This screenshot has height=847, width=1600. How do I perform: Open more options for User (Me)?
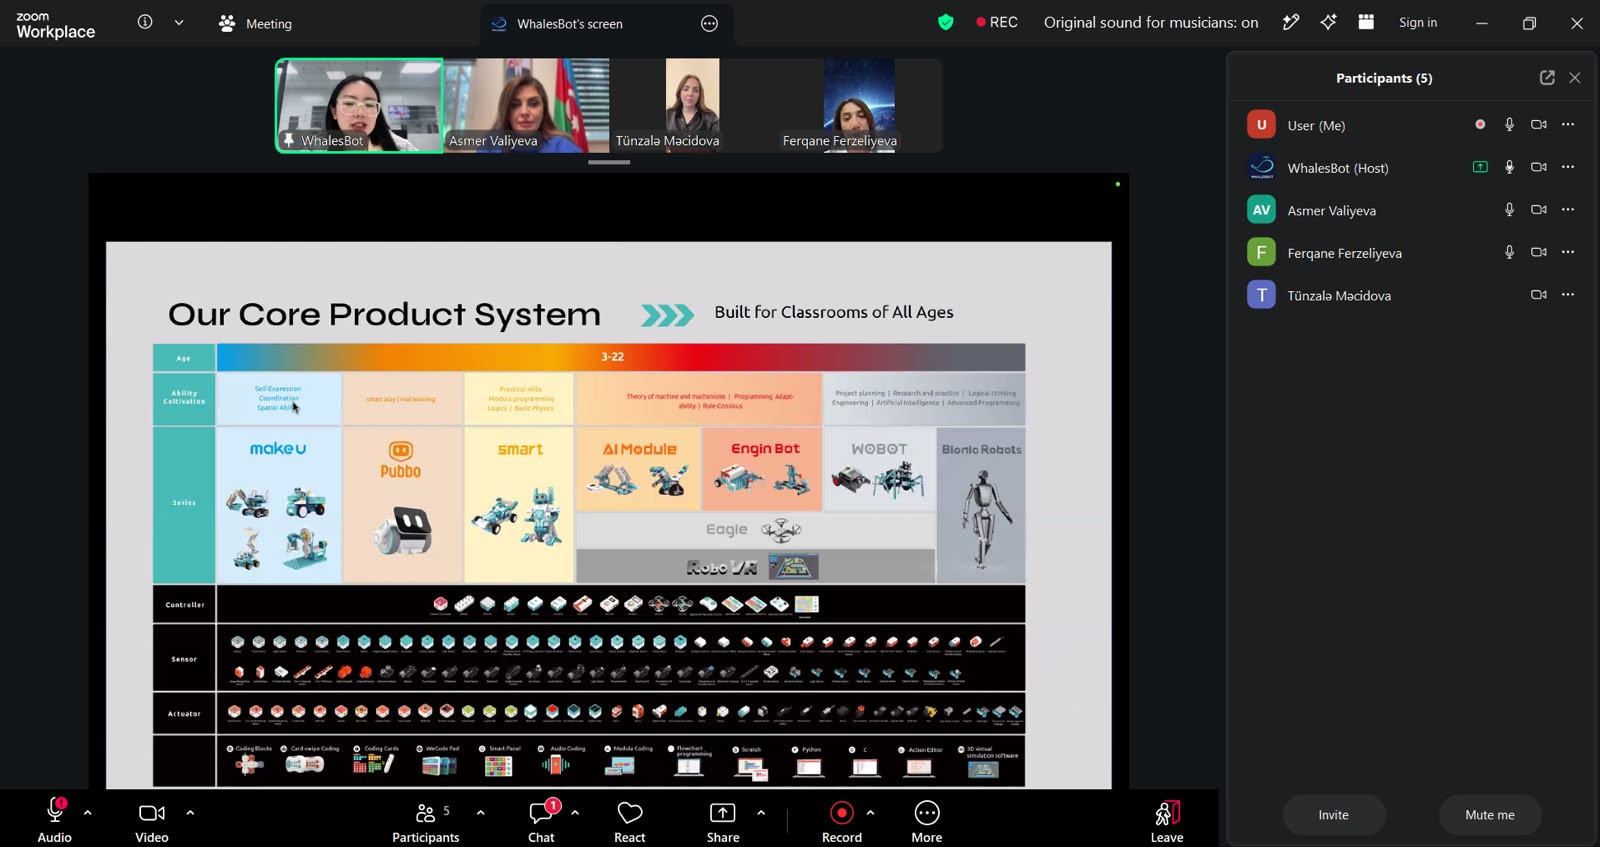pos(1568,125)
